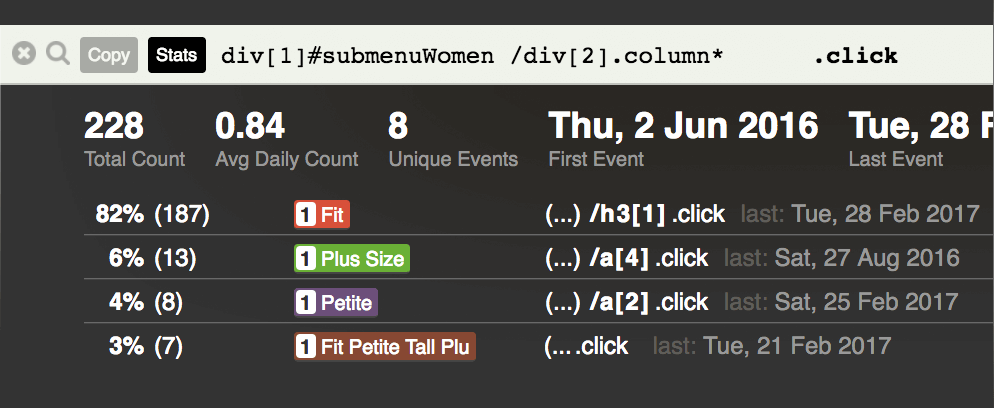Image resolution: width=994 pixels, height=408 pixels.
Task: Open the 6% (13) event row
Action: (x=538, y=258)
